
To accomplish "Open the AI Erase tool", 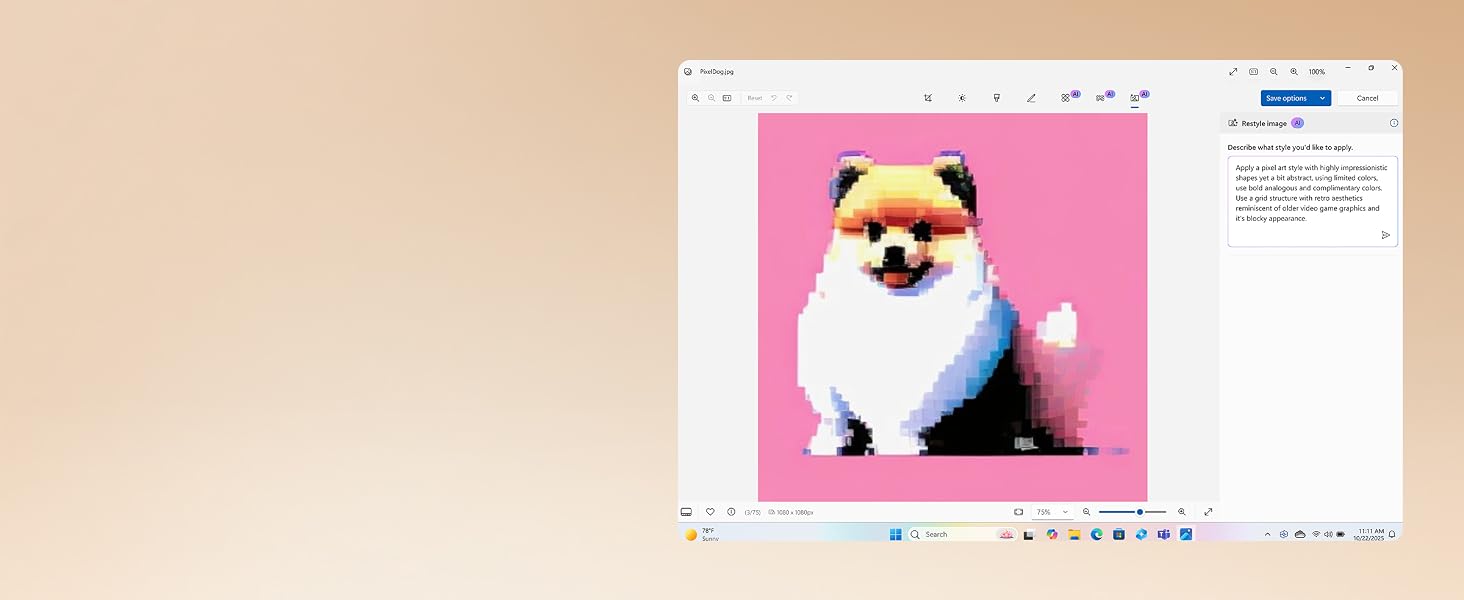I will (x=1066, y=98).
